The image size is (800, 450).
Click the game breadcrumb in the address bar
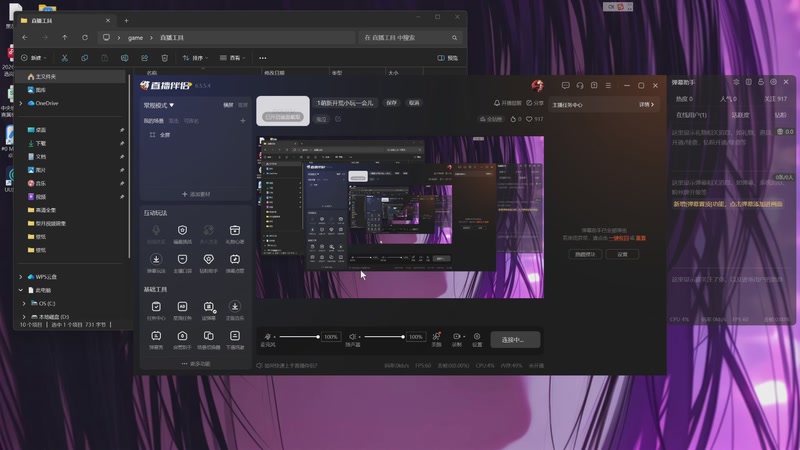click(135, 38)
